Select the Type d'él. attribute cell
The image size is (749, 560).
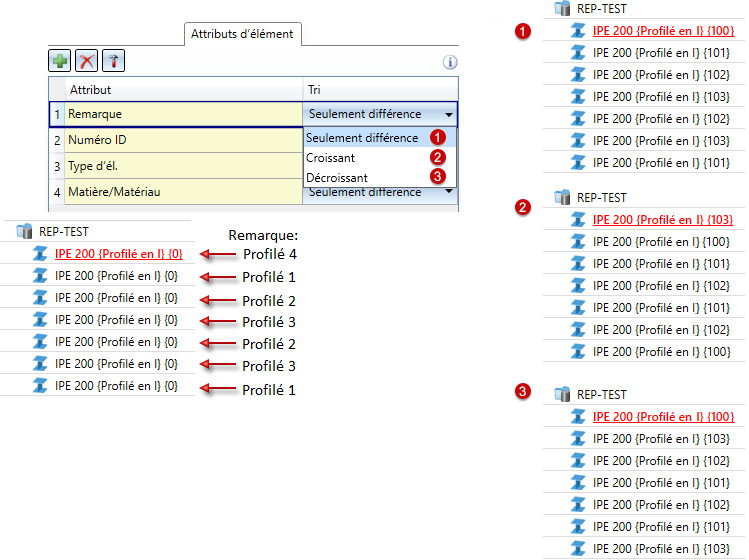[183, 166]
